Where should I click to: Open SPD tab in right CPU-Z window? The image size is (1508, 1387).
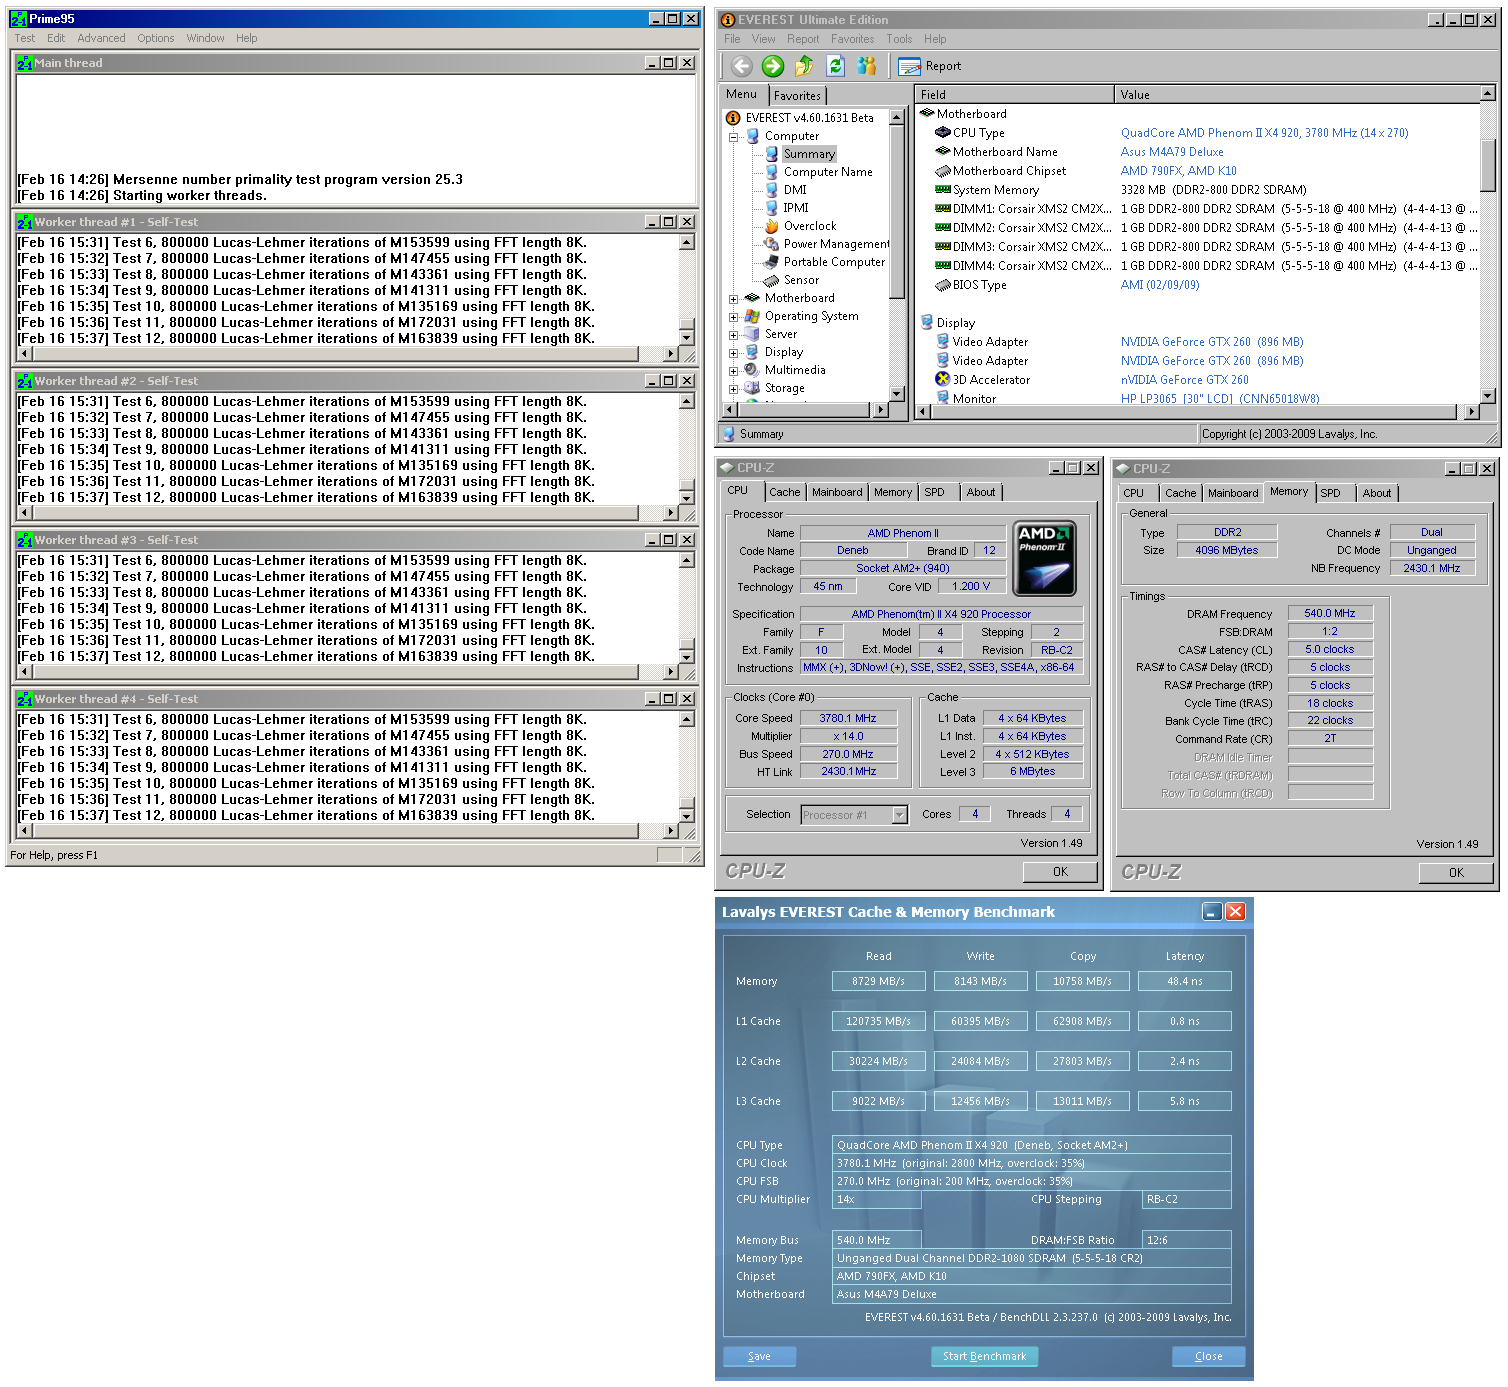1330,493
